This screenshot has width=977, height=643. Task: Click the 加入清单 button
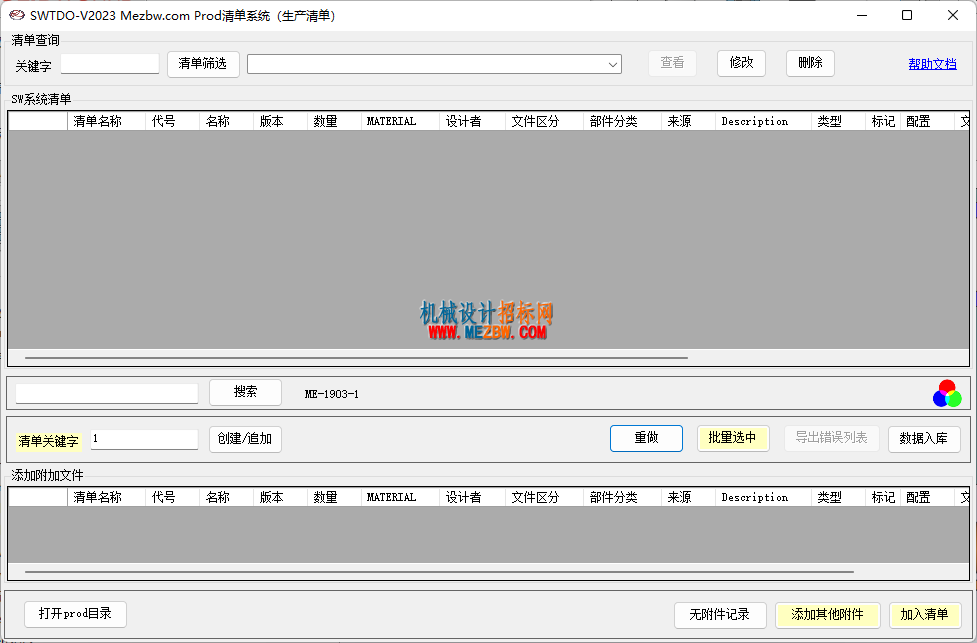pyautogui.click(x=925, y=616)
